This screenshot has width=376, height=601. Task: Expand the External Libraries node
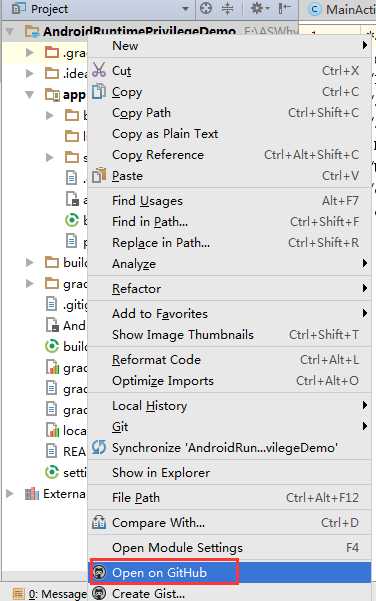tap(10, 494)
